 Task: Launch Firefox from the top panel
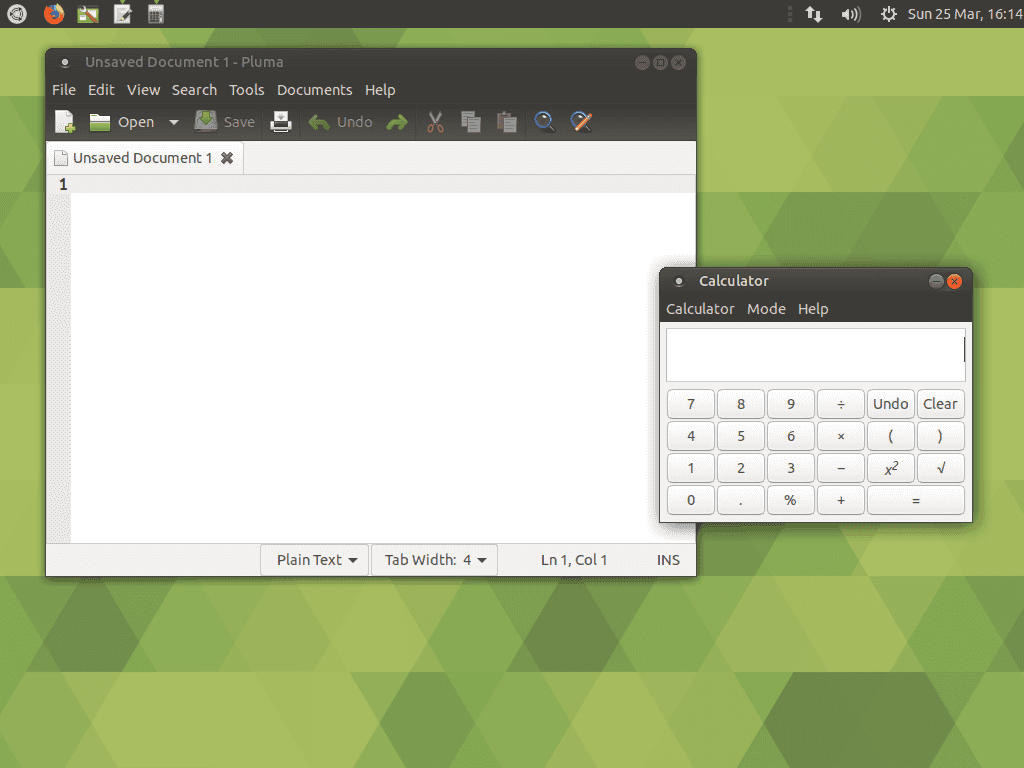click(53, 14)
